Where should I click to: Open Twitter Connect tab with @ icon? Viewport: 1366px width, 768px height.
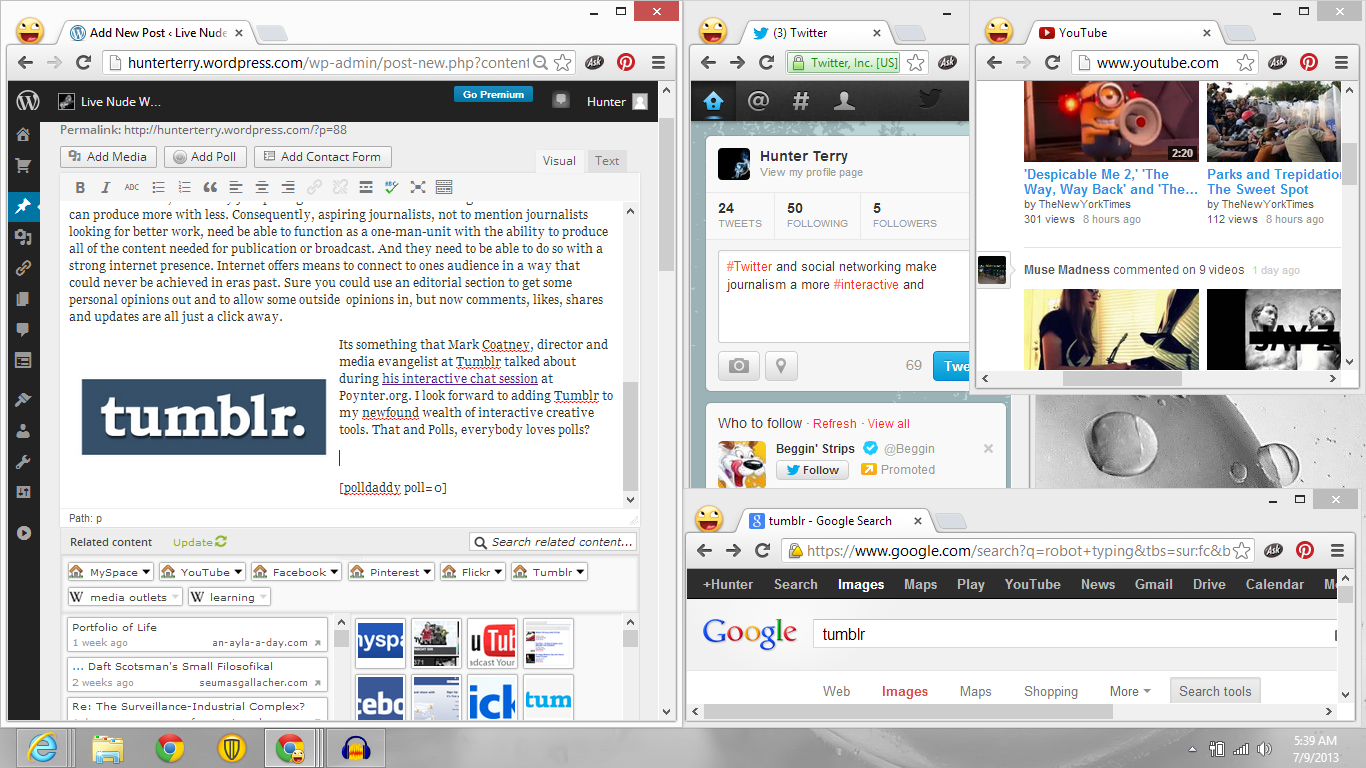click(x=758, y=100)
